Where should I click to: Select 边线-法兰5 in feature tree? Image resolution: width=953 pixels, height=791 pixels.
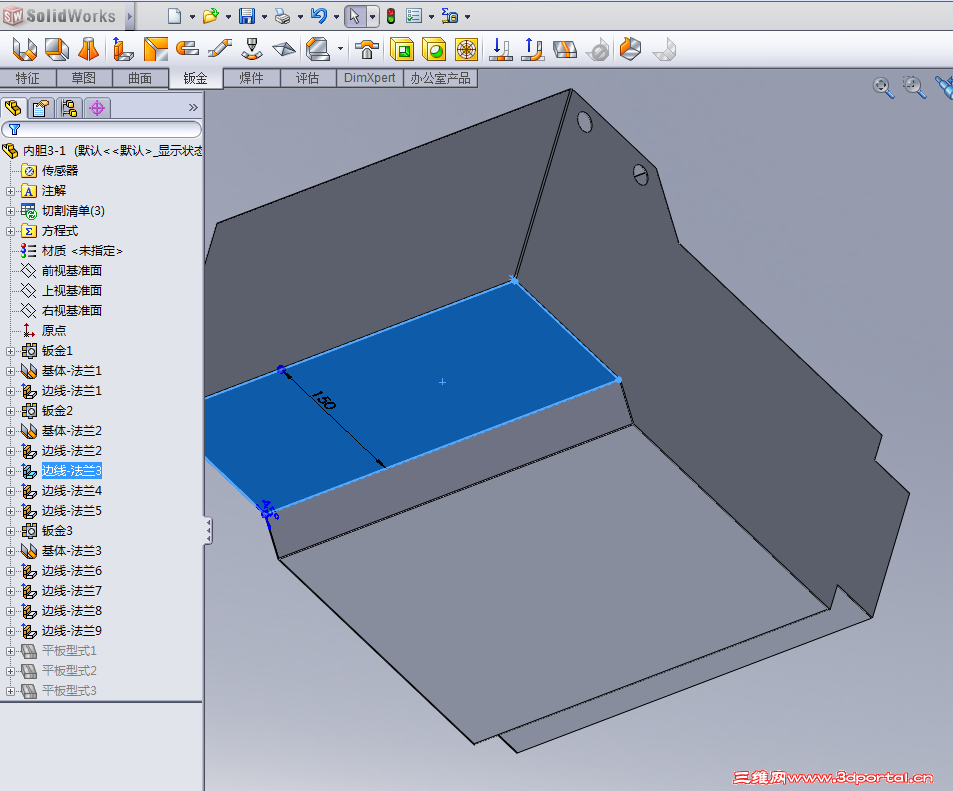71,511
